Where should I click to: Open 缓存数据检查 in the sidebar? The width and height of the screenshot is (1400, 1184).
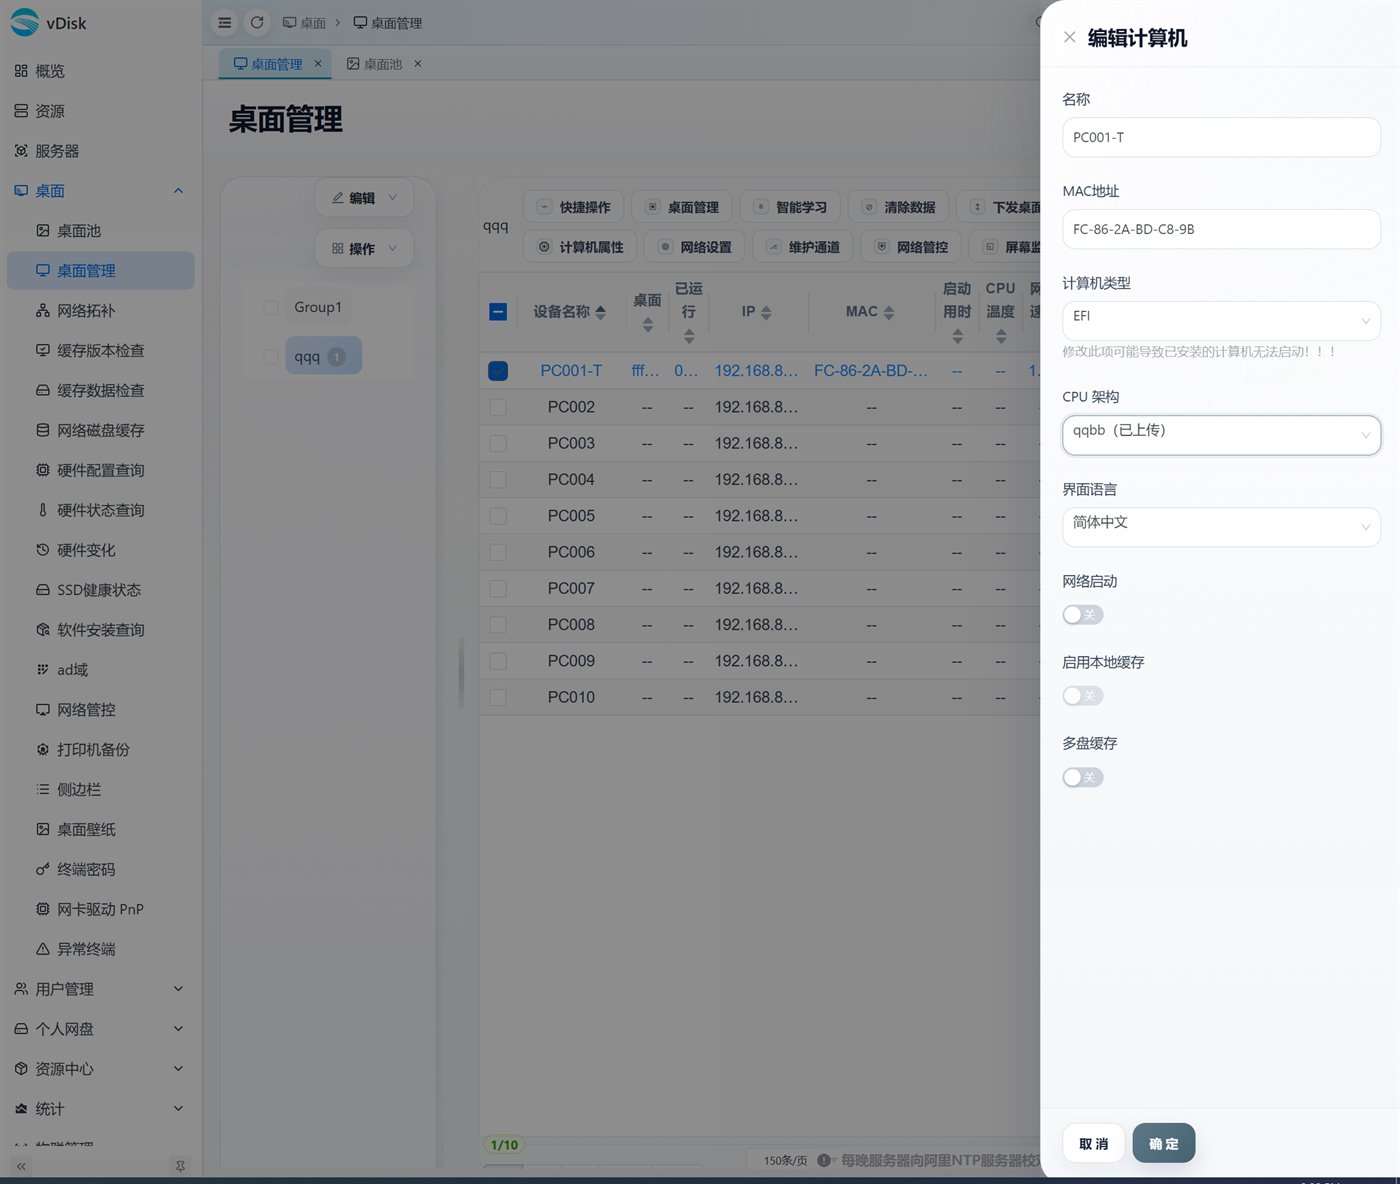101,391
